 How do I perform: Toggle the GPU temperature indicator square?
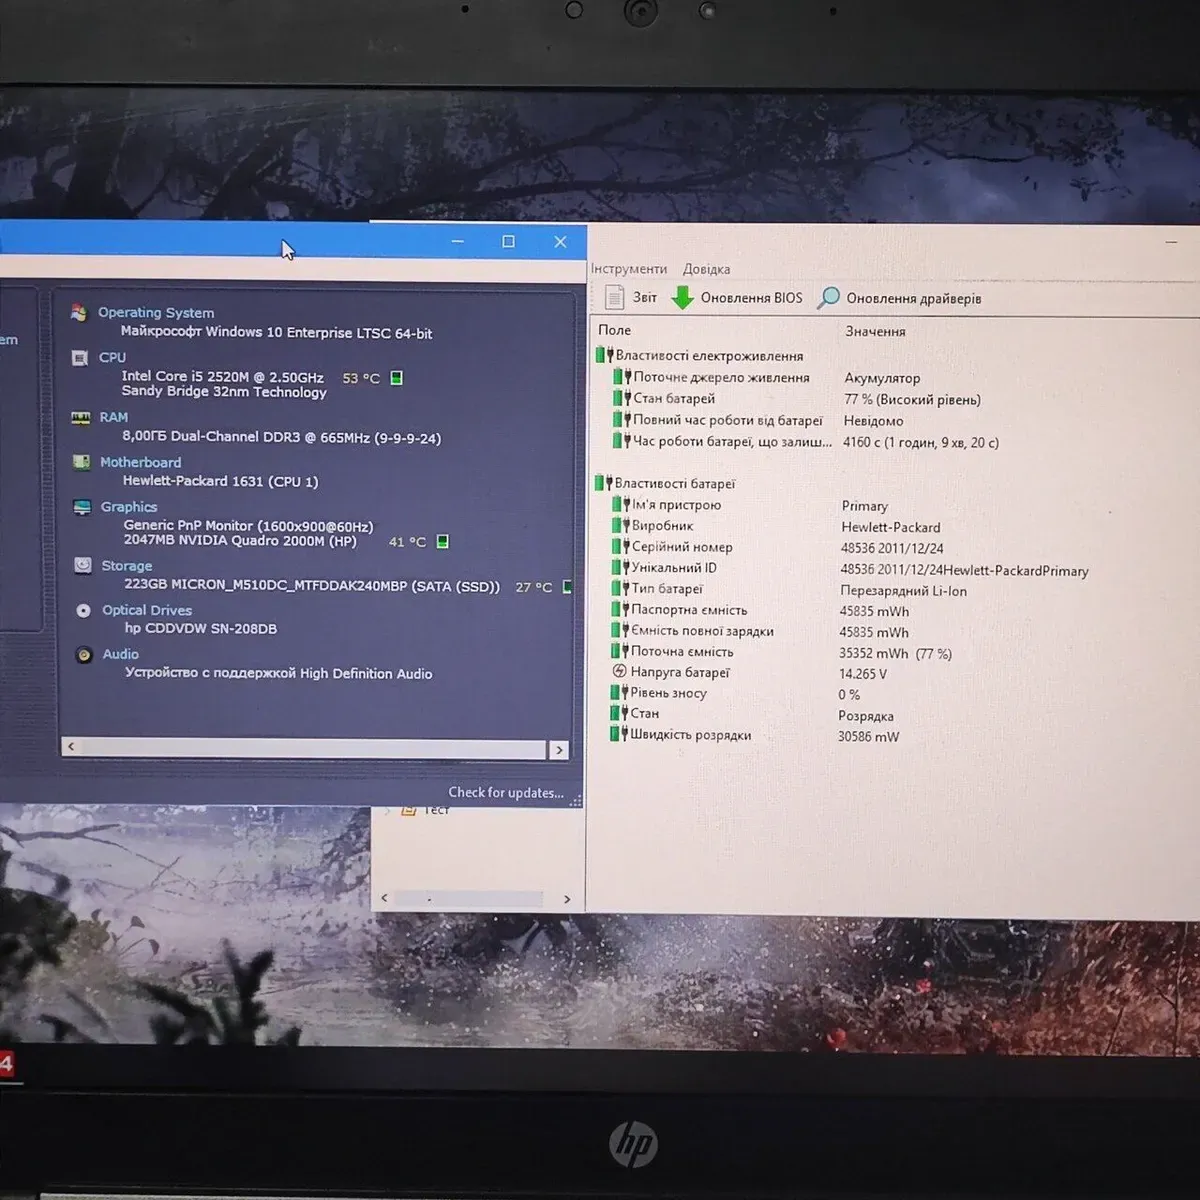tap(442, 541)
